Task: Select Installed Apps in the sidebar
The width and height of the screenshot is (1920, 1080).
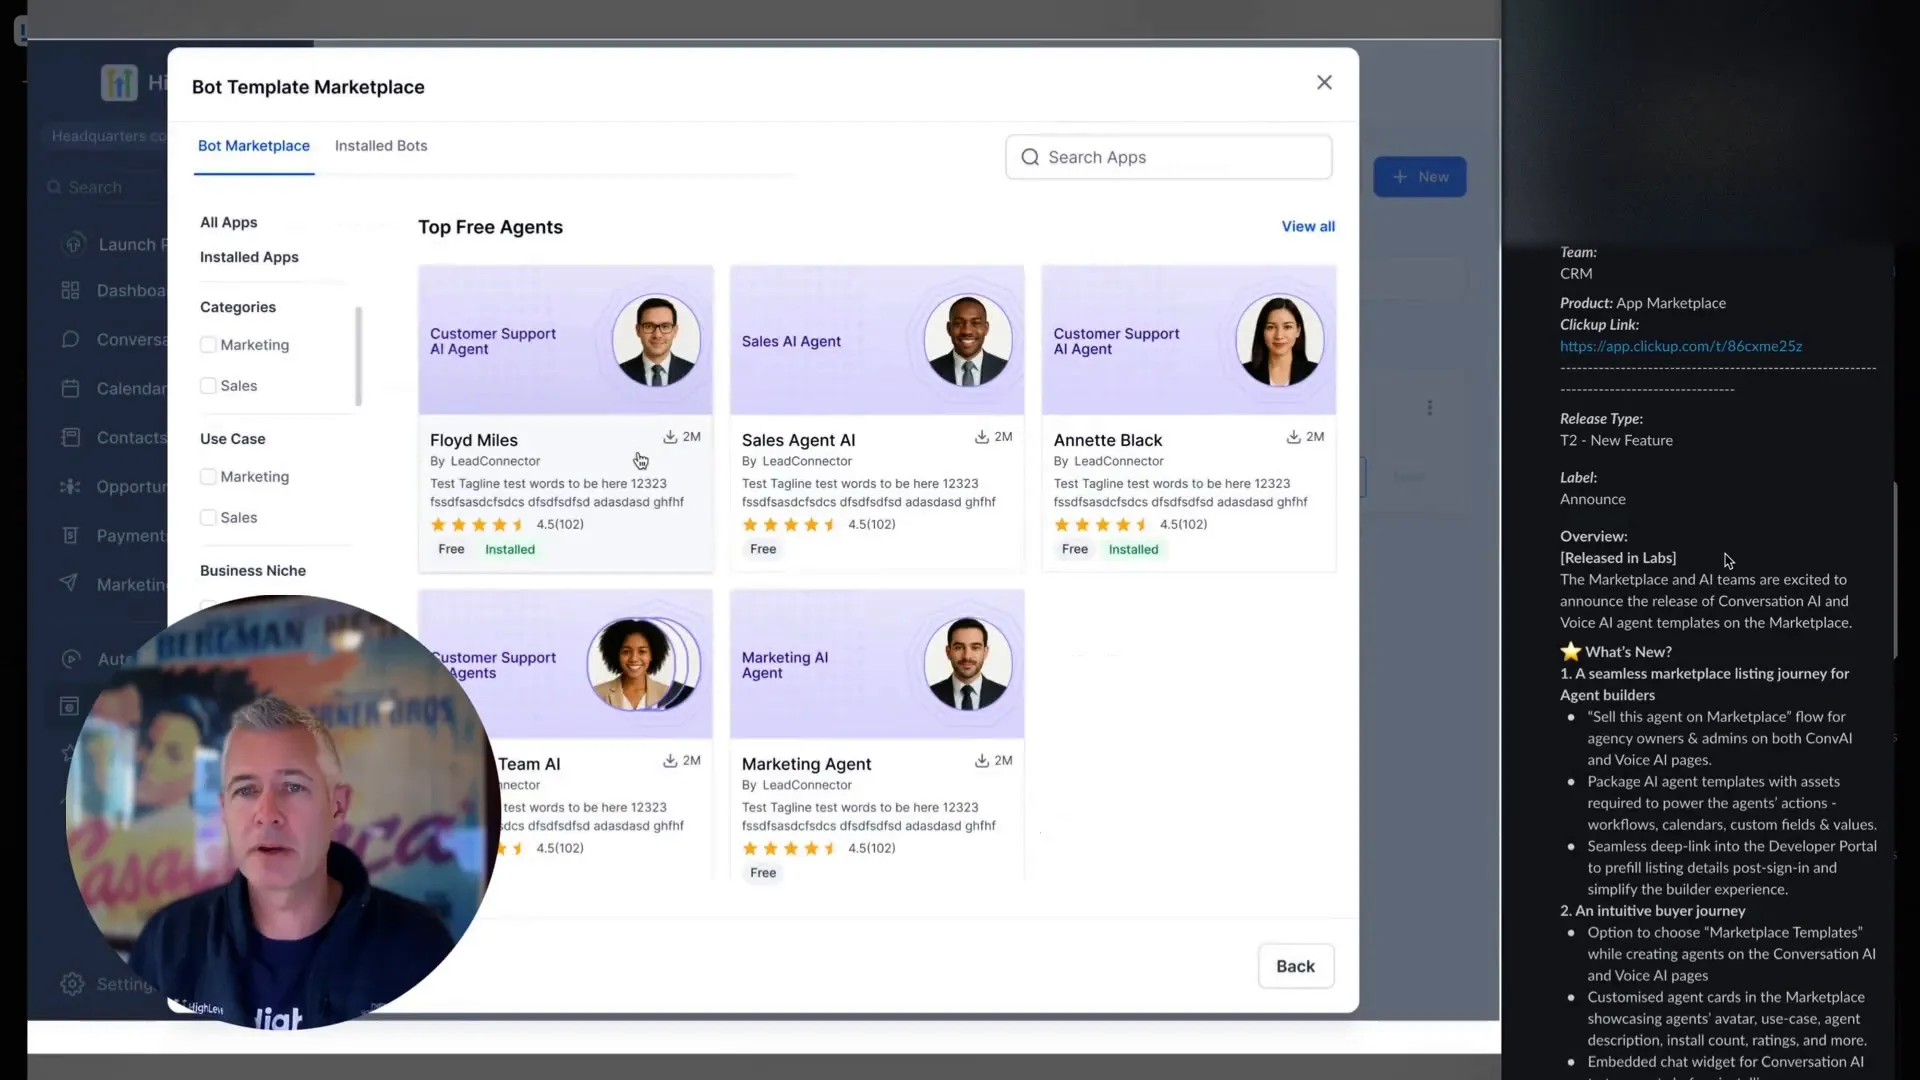Action: (x=249, y=258)
